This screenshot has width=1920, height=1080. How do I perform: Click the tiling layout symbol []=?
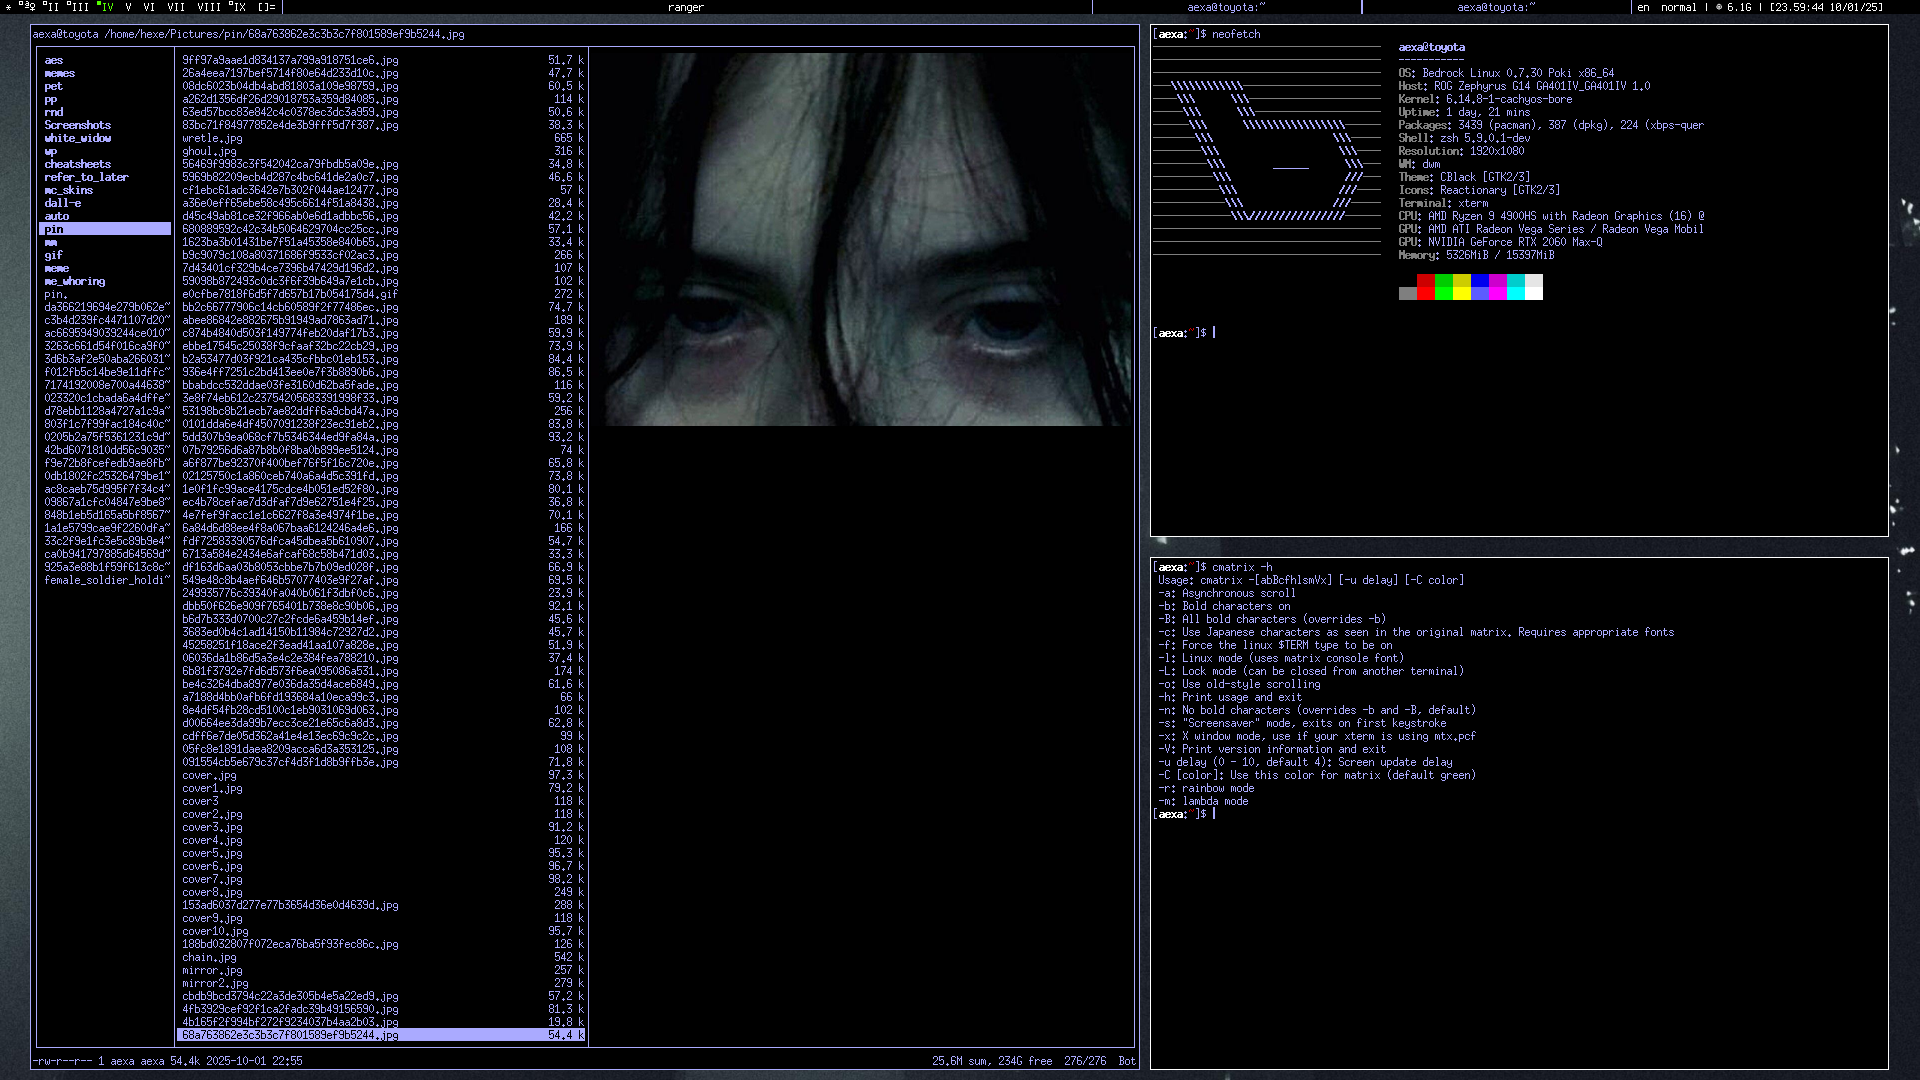pyautogui.click(x=266, y=7)
